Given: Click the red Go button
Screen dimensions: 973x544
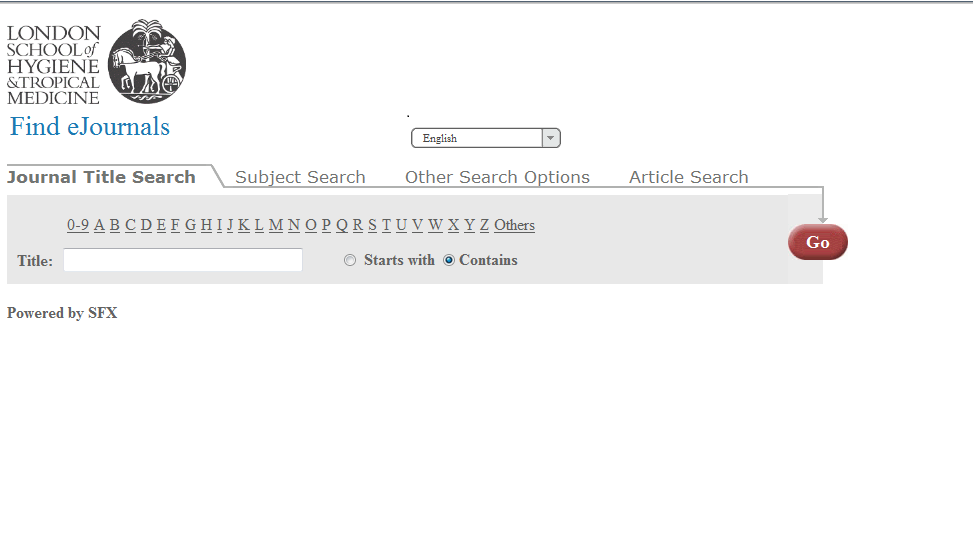Looking at the screenshot, I should pos(818,242).
